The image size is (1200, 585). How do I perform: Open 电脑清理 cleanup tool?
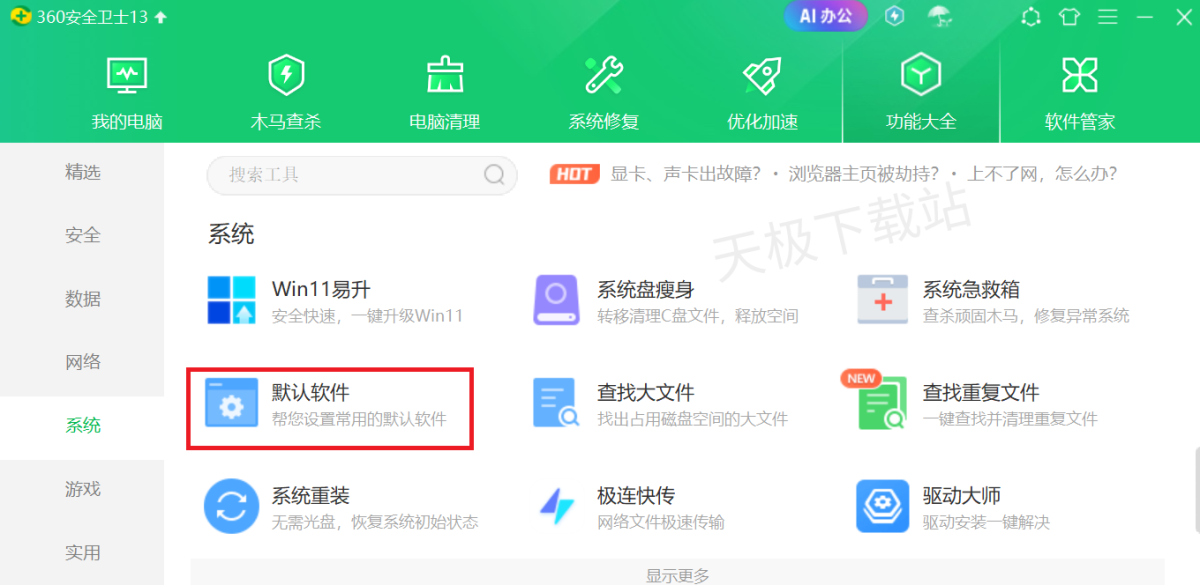coord(444,76)
